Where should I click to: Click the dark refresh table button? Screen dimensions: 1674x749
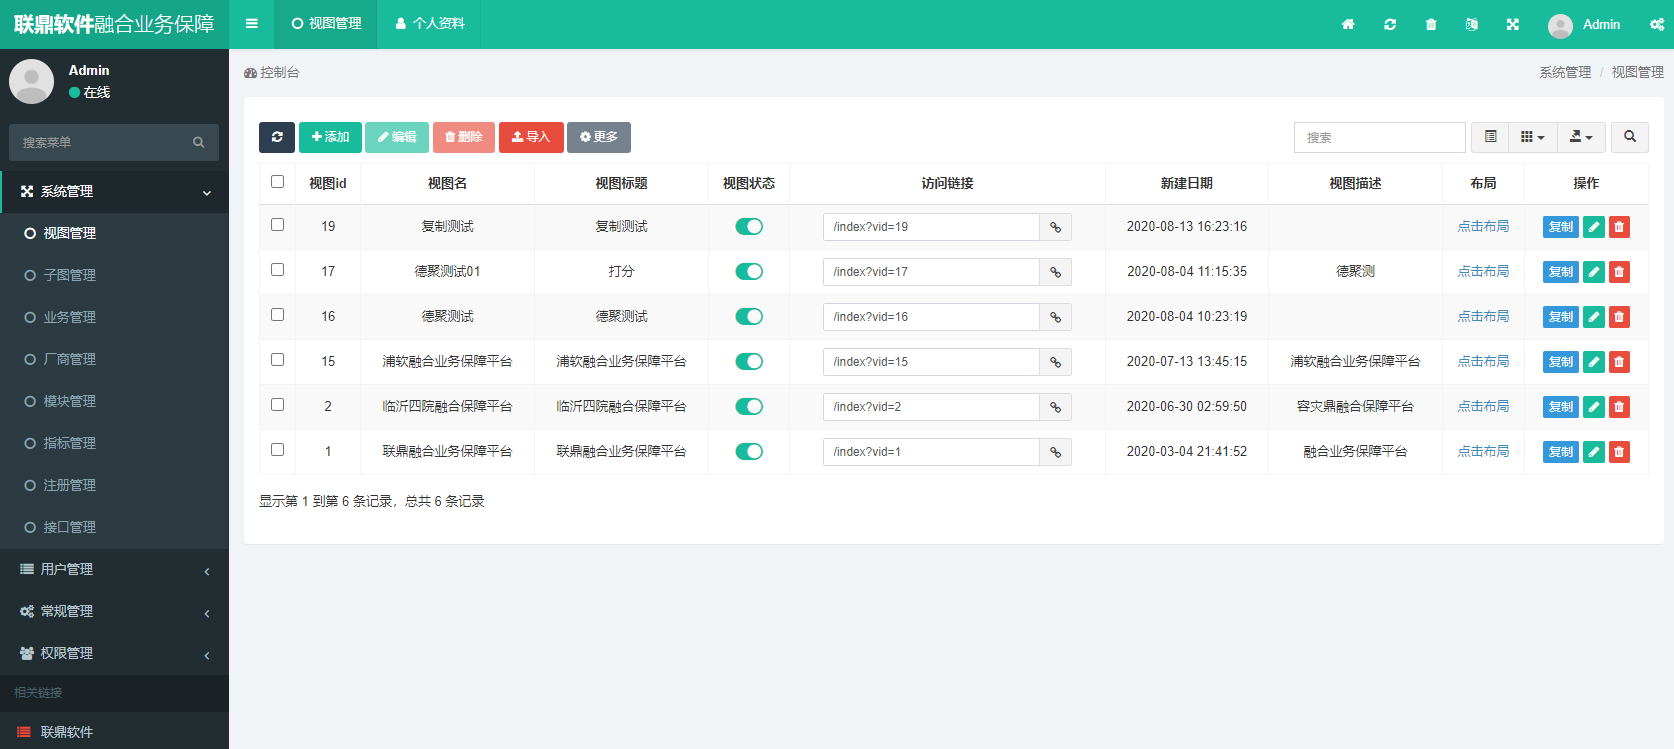(x=277, y=137)
